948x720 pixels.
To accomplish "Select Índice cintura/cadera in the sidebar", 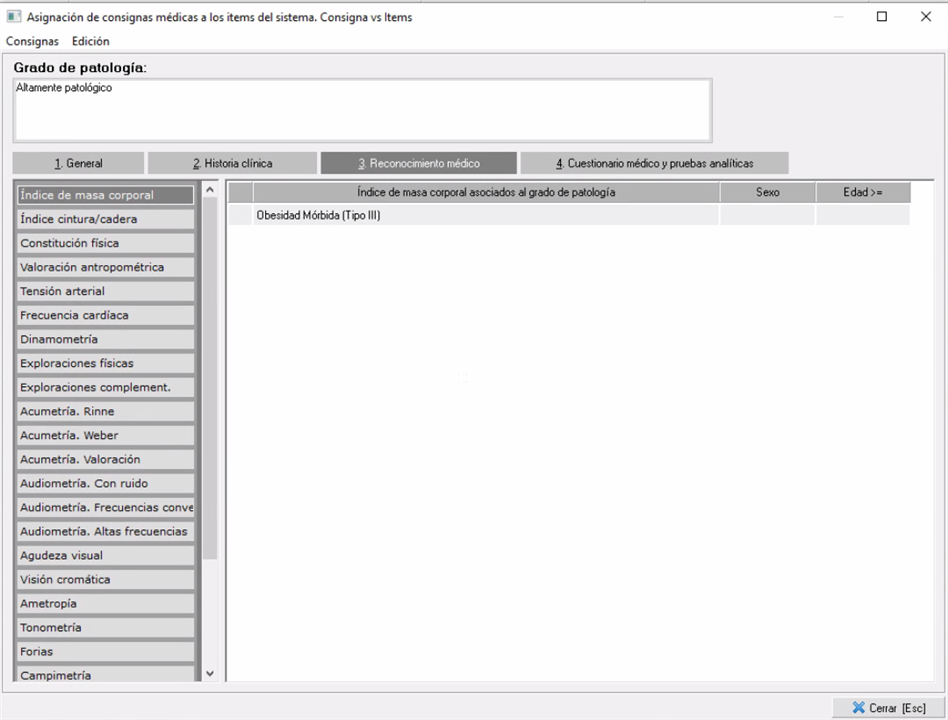I will 105,219.
